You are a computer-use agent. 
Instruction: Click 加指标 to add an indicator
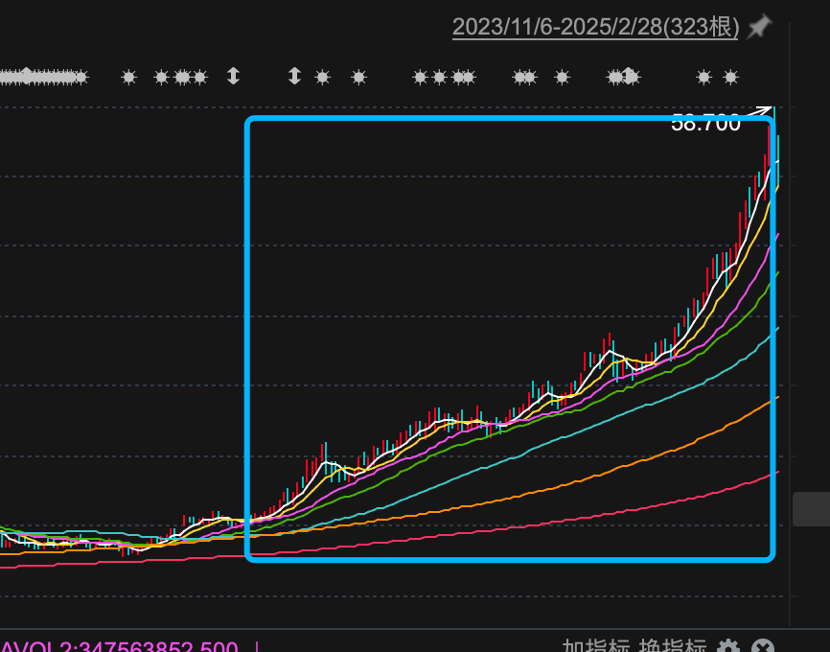(x=596, y=646)
